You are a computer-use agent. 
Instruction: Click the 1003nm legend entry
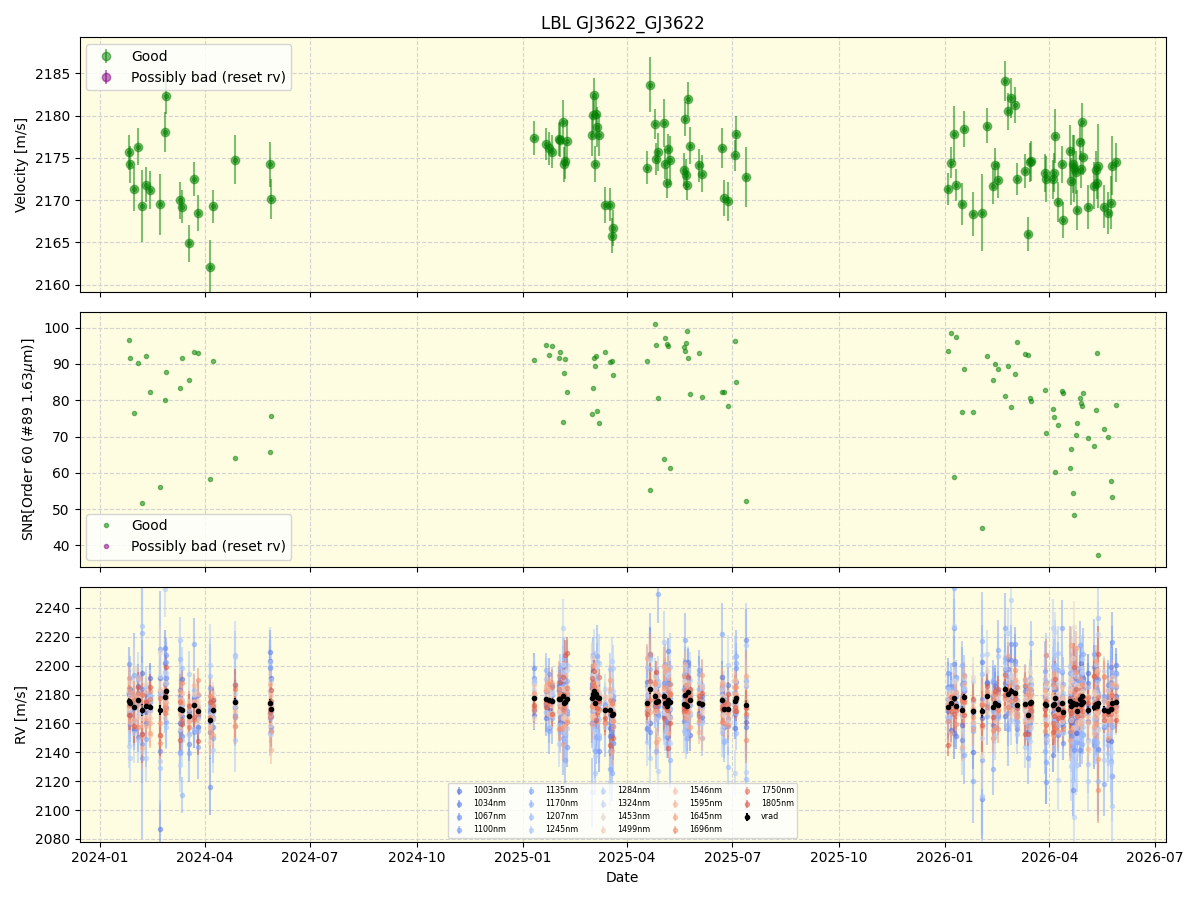coord(489,790)
